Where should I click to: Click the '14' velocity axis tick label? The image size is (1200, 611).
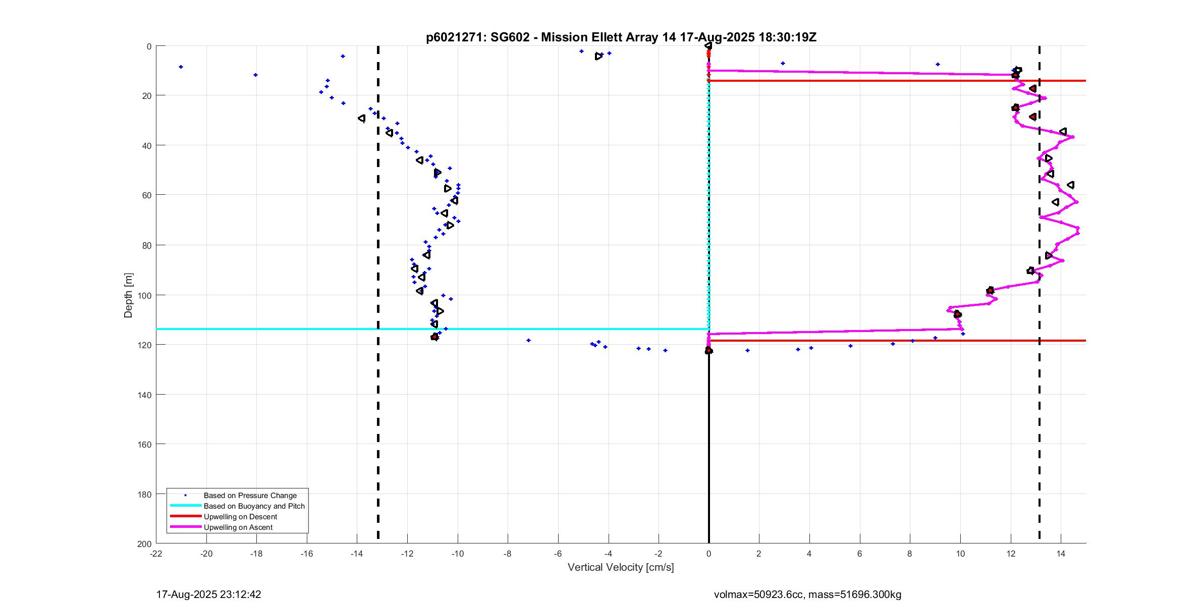point(1060,553)
